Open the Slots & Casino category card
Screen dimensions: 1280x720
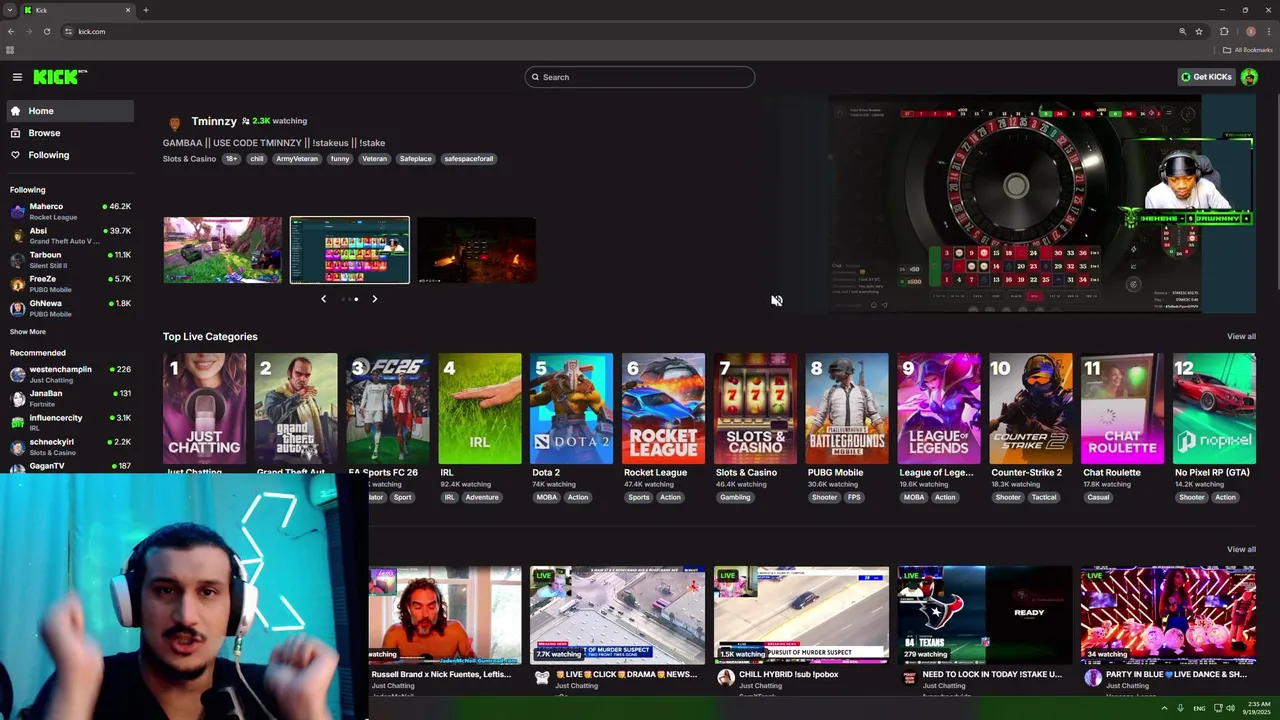coord(755,408)
